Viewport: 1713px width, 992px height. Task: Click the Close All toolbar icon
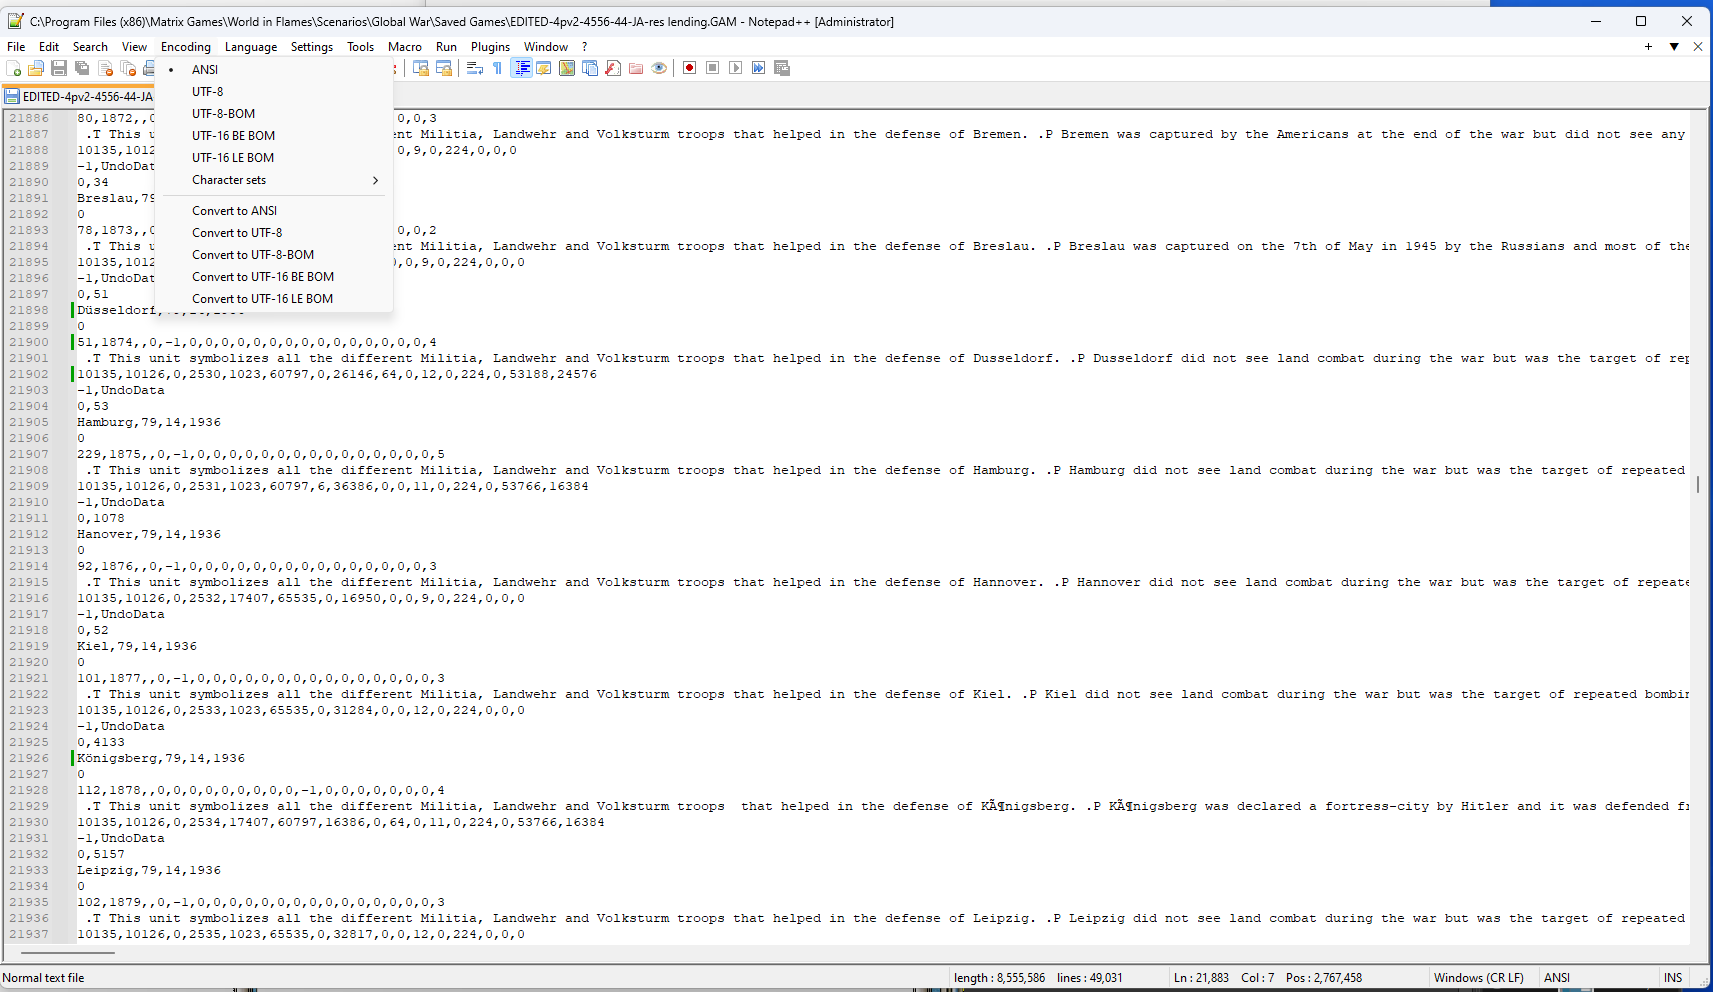(x=128, y=68)
